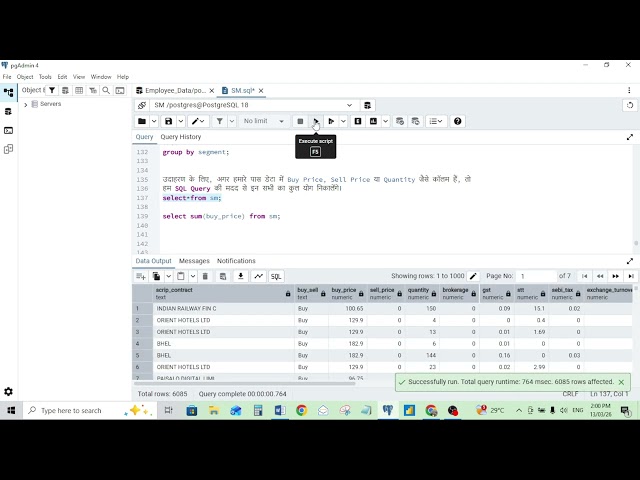Click the SQL button in Data Output toolbar
This screenshot has height=480, width=640.
276,276
